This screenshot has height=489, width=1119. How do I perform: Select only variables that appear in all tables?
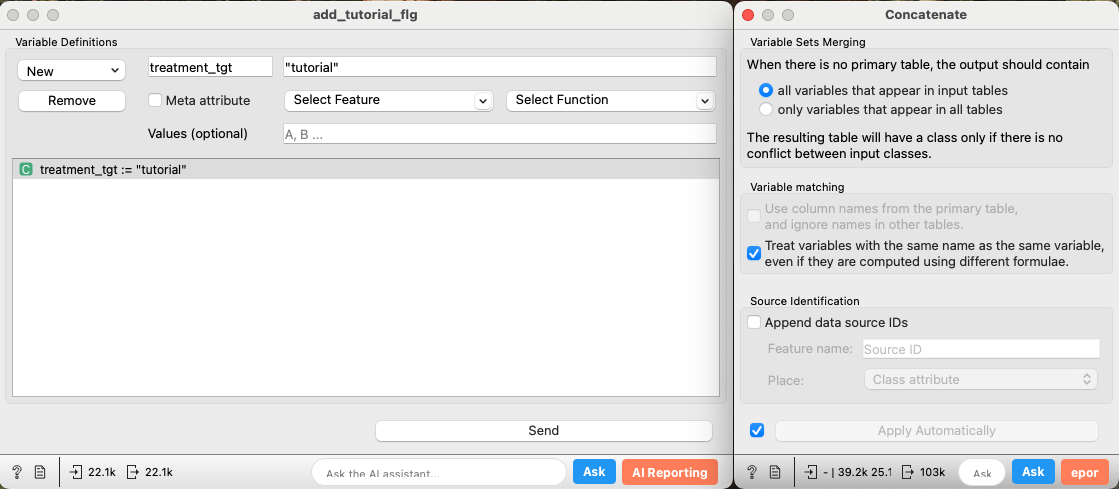[766, 109]
